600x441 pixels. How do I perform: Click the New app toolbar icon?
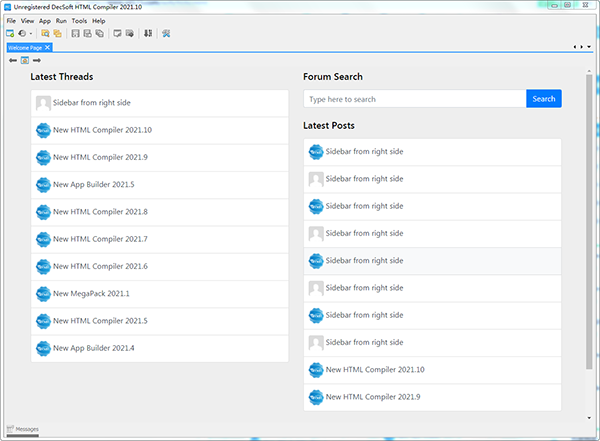10,33
